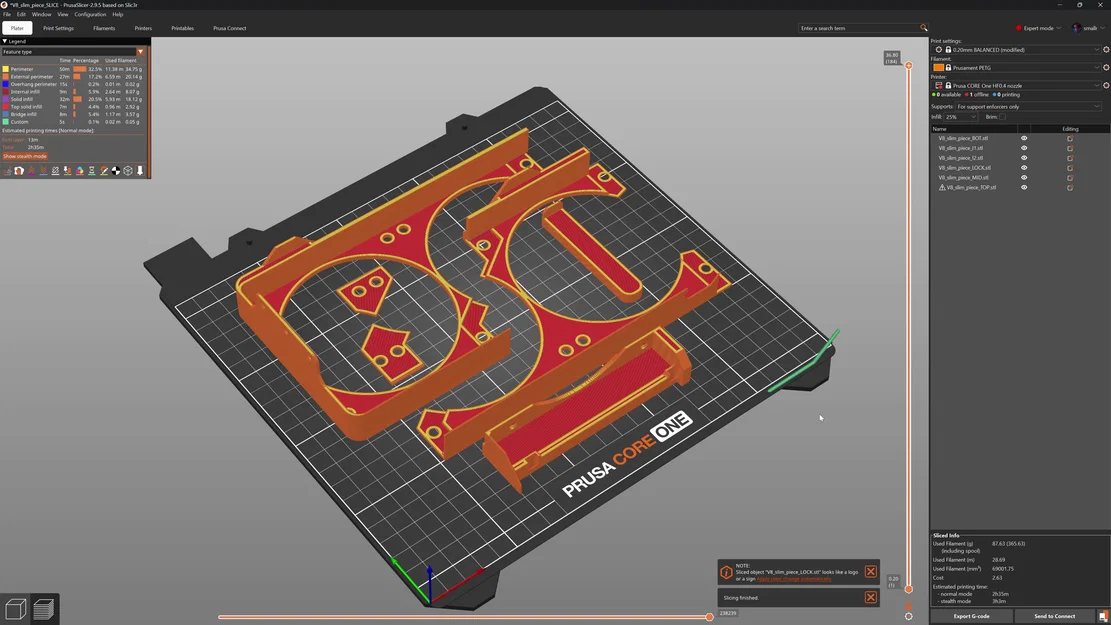Viewport: 1111px width, 625px height.
Task: Close the LOCK.stl logo note notification
Action: coord(871,572)
